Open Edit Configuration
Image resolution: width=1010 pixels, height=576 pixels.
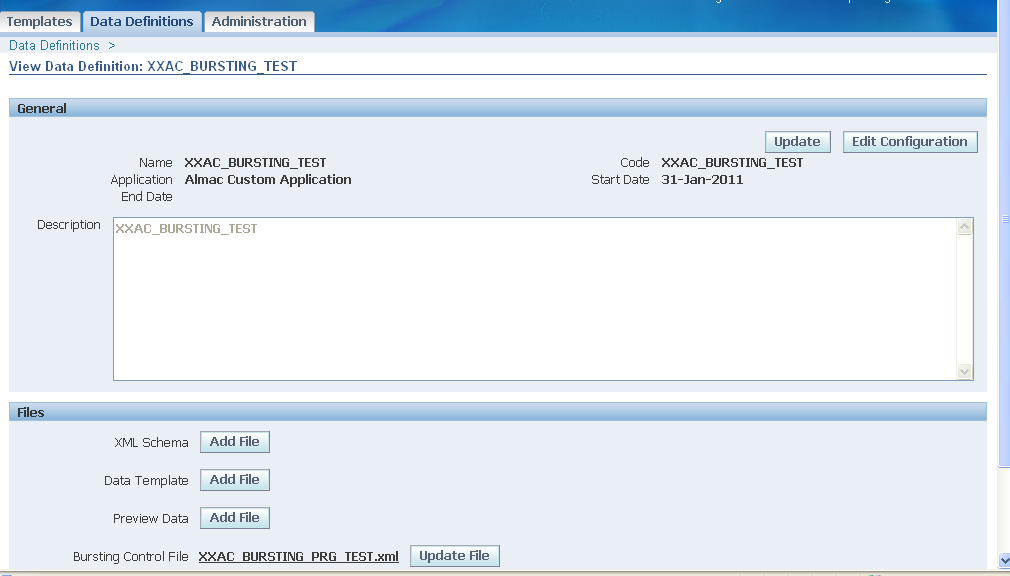pos(910,142)
